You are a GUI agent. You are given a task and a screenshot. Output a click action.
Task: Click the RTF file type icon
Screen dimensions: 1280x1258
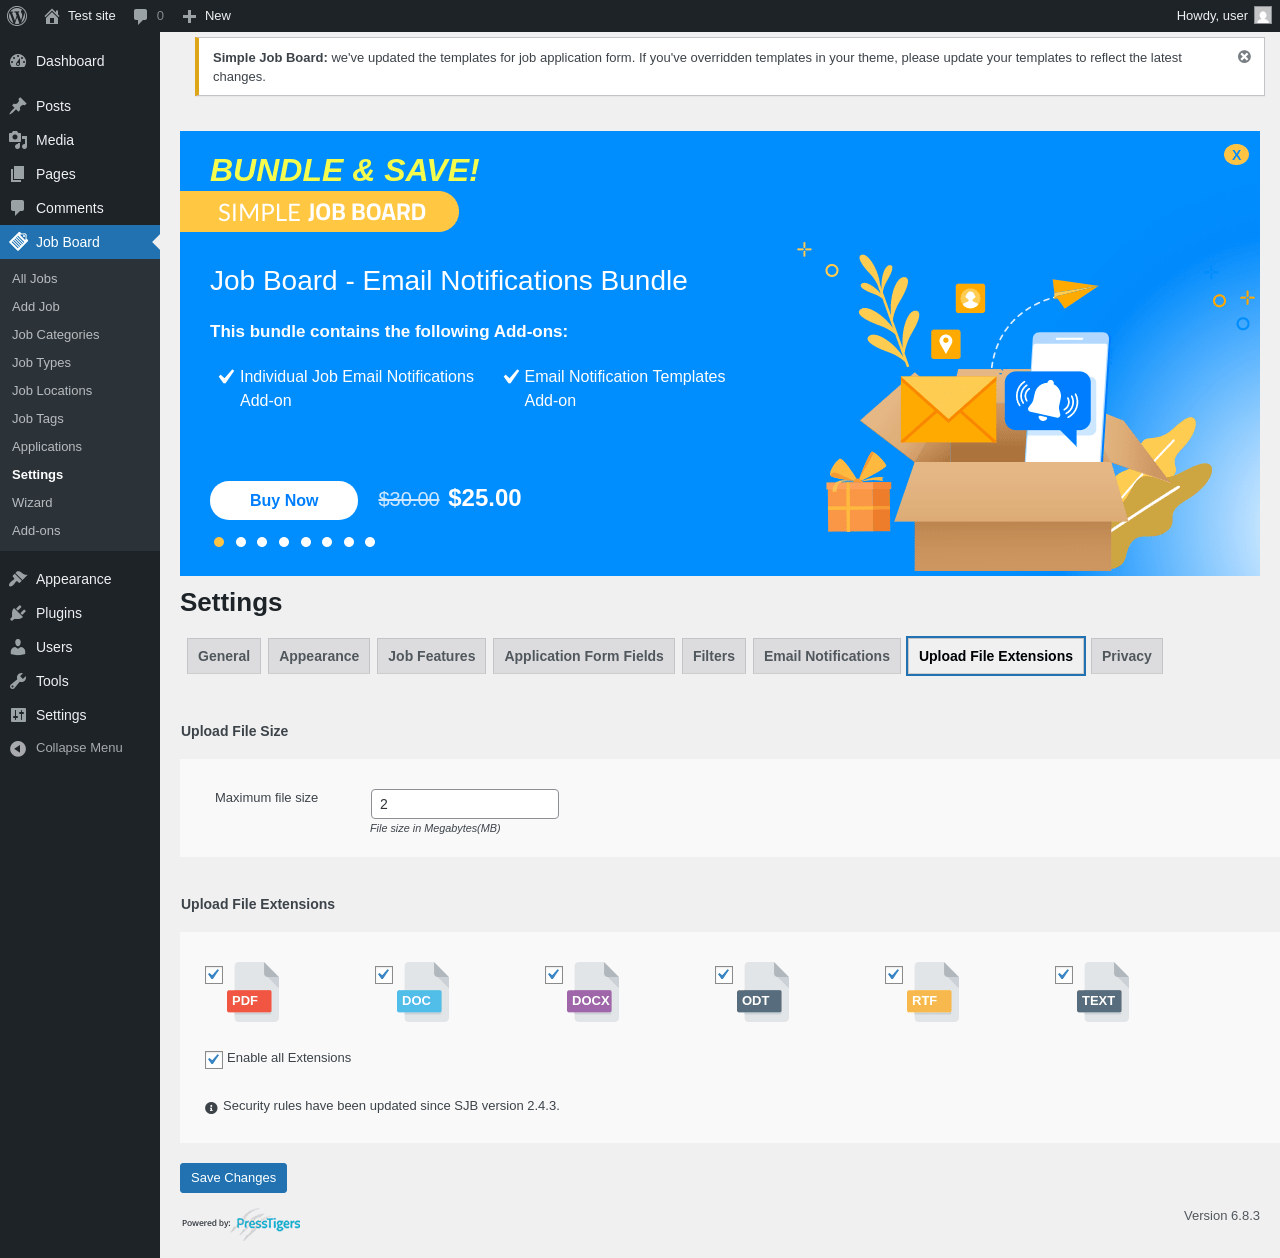click(933, 991)
